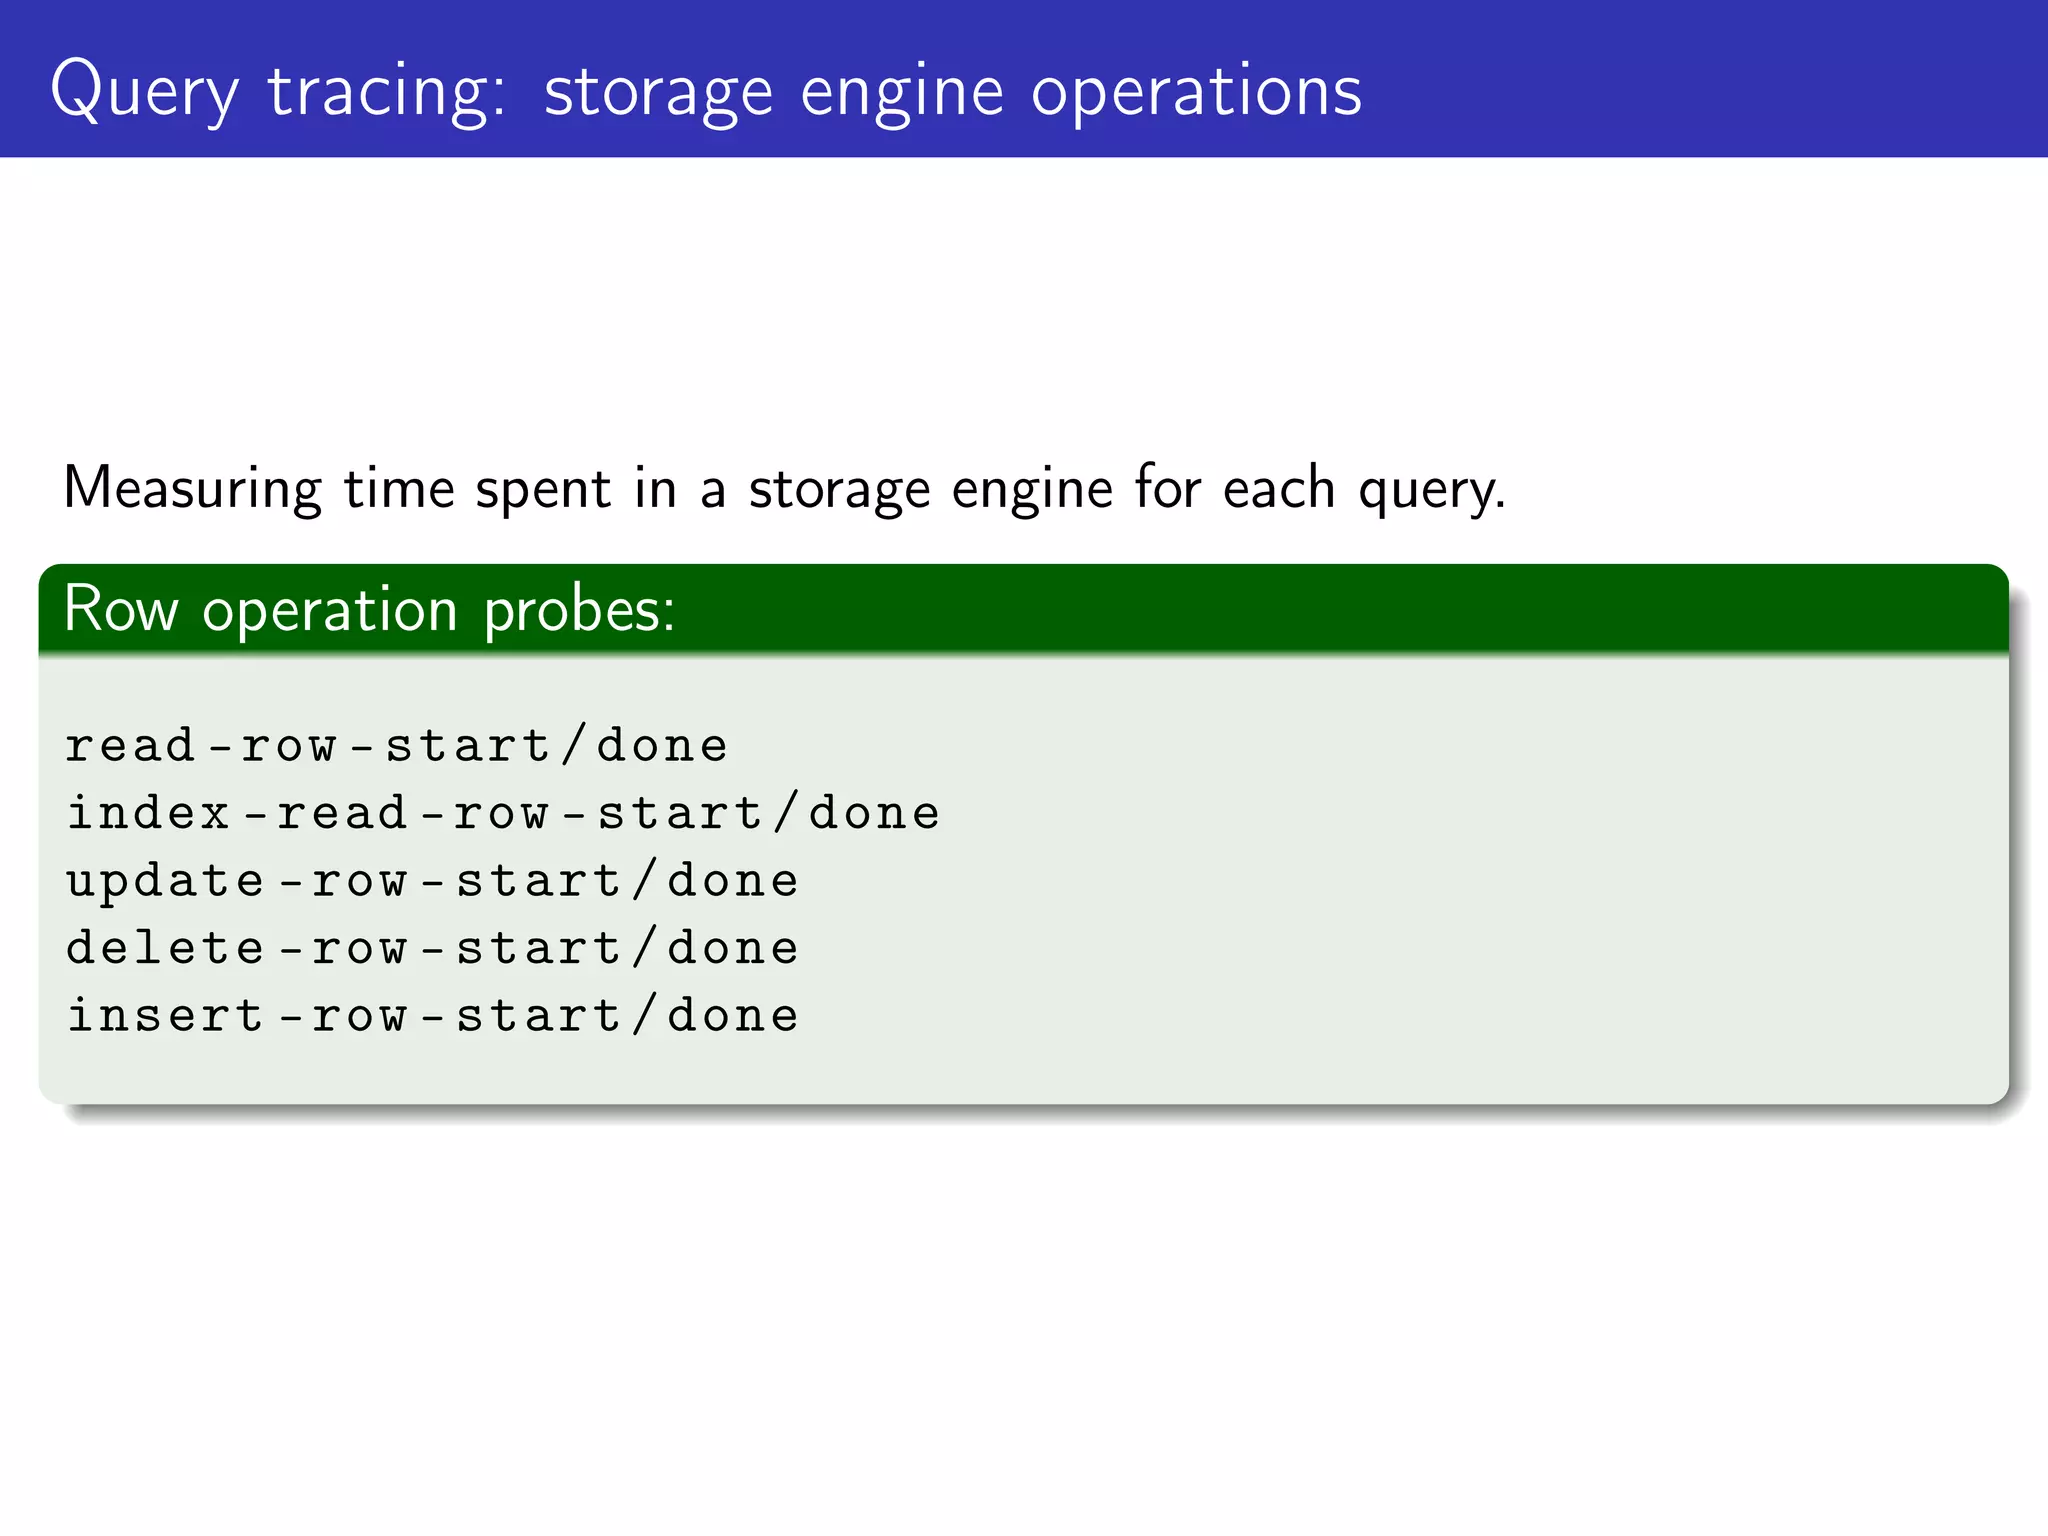Click the 'delete-row-start/done' probe line
The image size is (2048, 1536).
tap(432, 948)
